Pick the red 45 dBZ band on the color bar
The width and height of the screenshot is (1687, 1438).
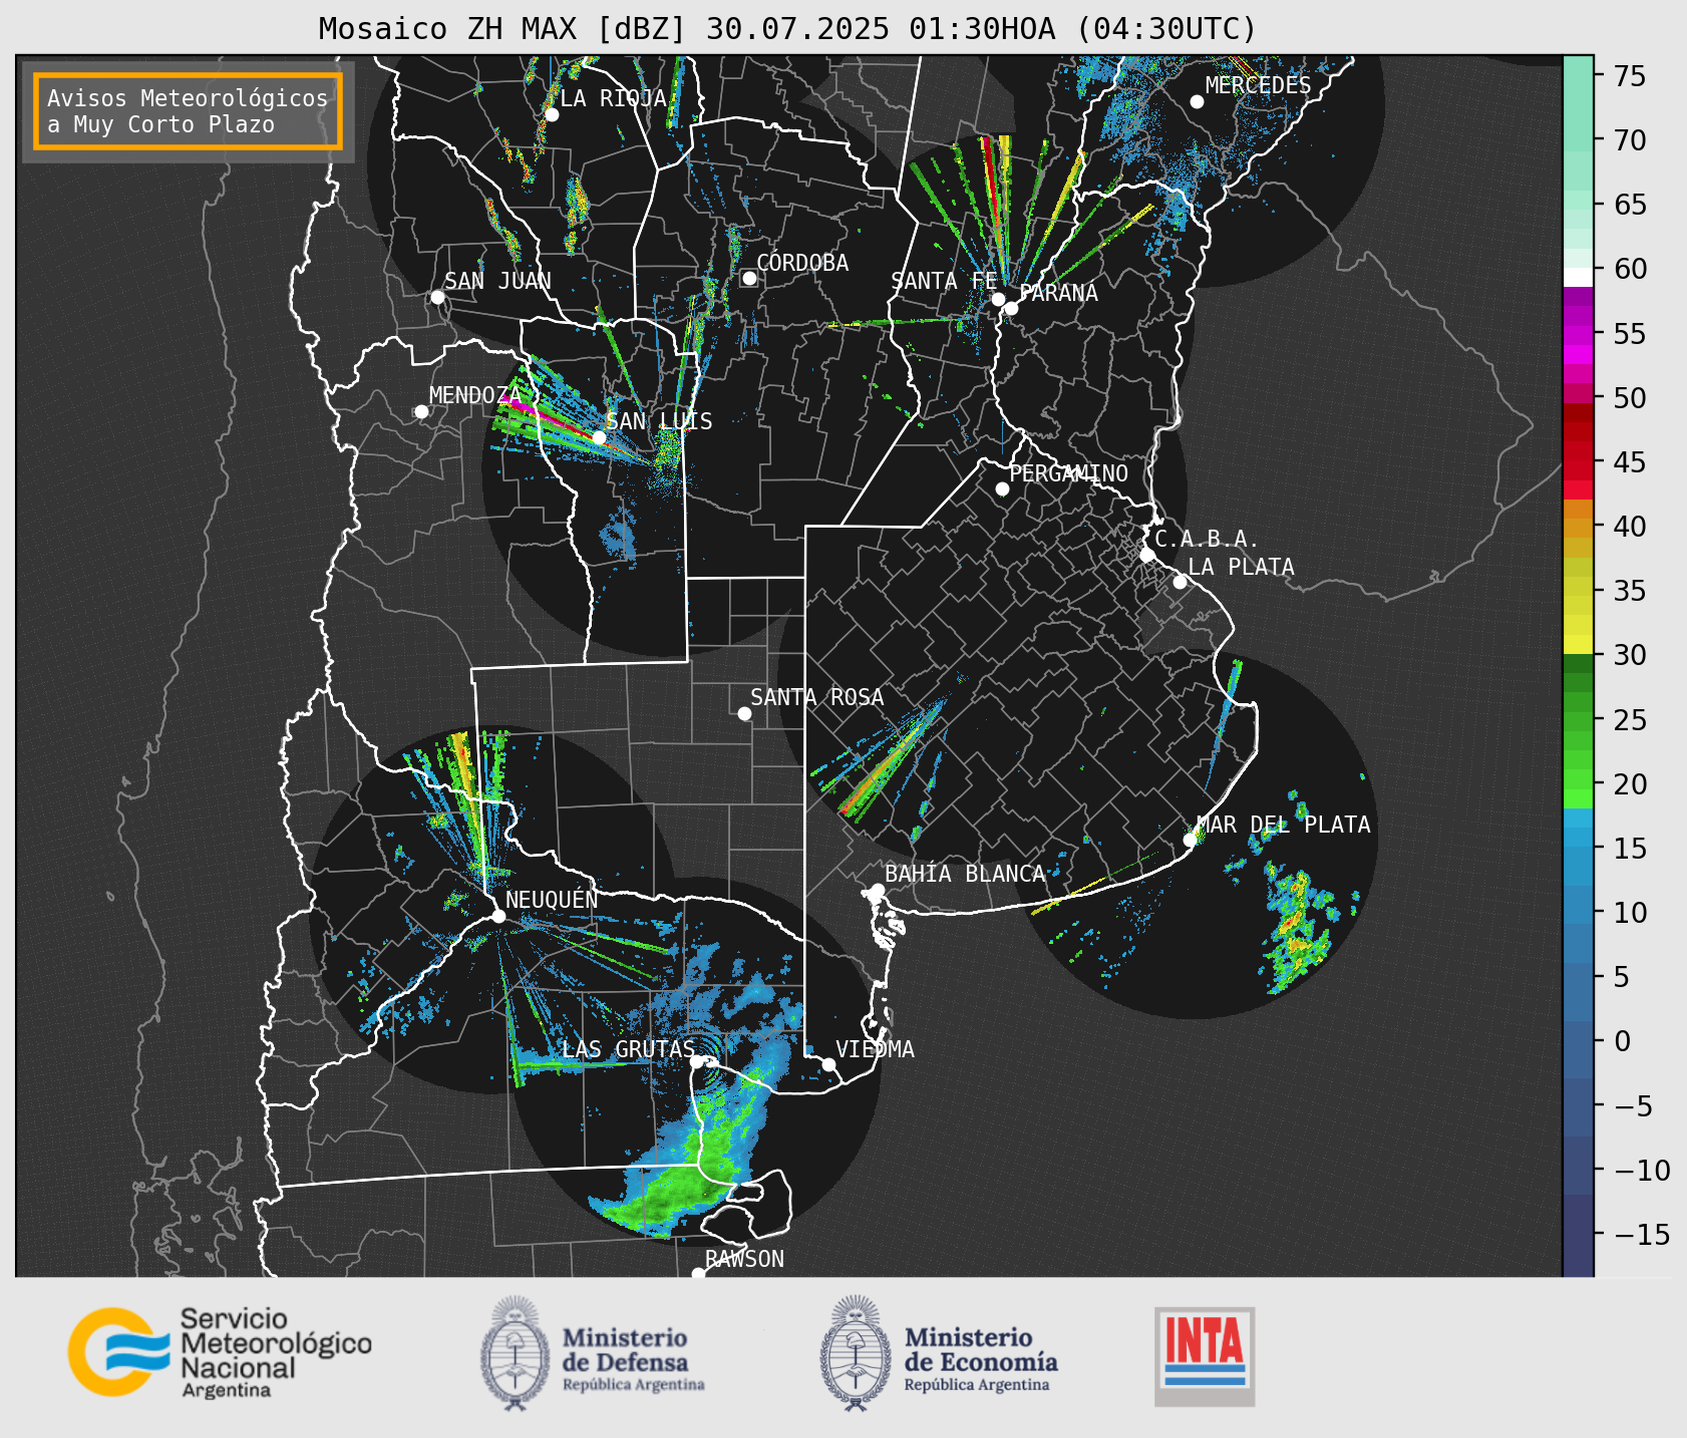point(1578,462)
